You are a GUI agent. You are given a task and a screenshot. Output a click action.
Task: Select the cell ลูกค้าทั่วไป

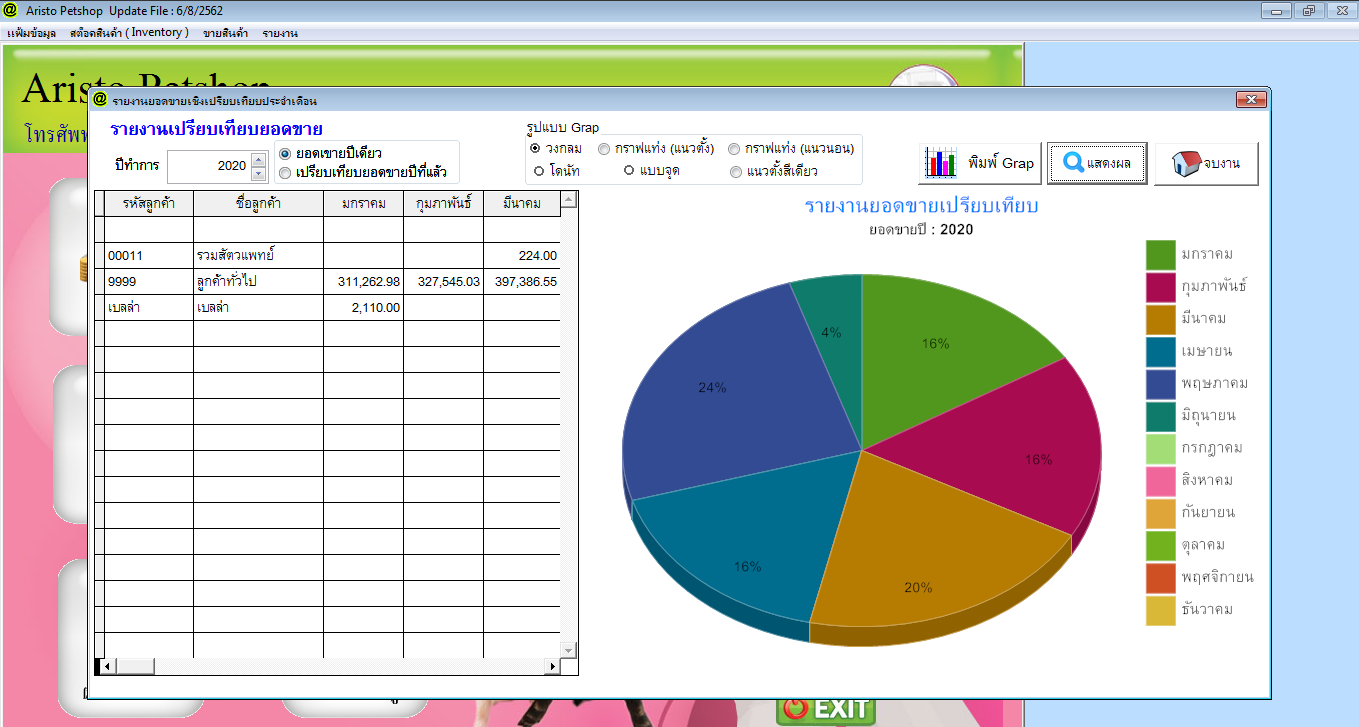[258, 282]
